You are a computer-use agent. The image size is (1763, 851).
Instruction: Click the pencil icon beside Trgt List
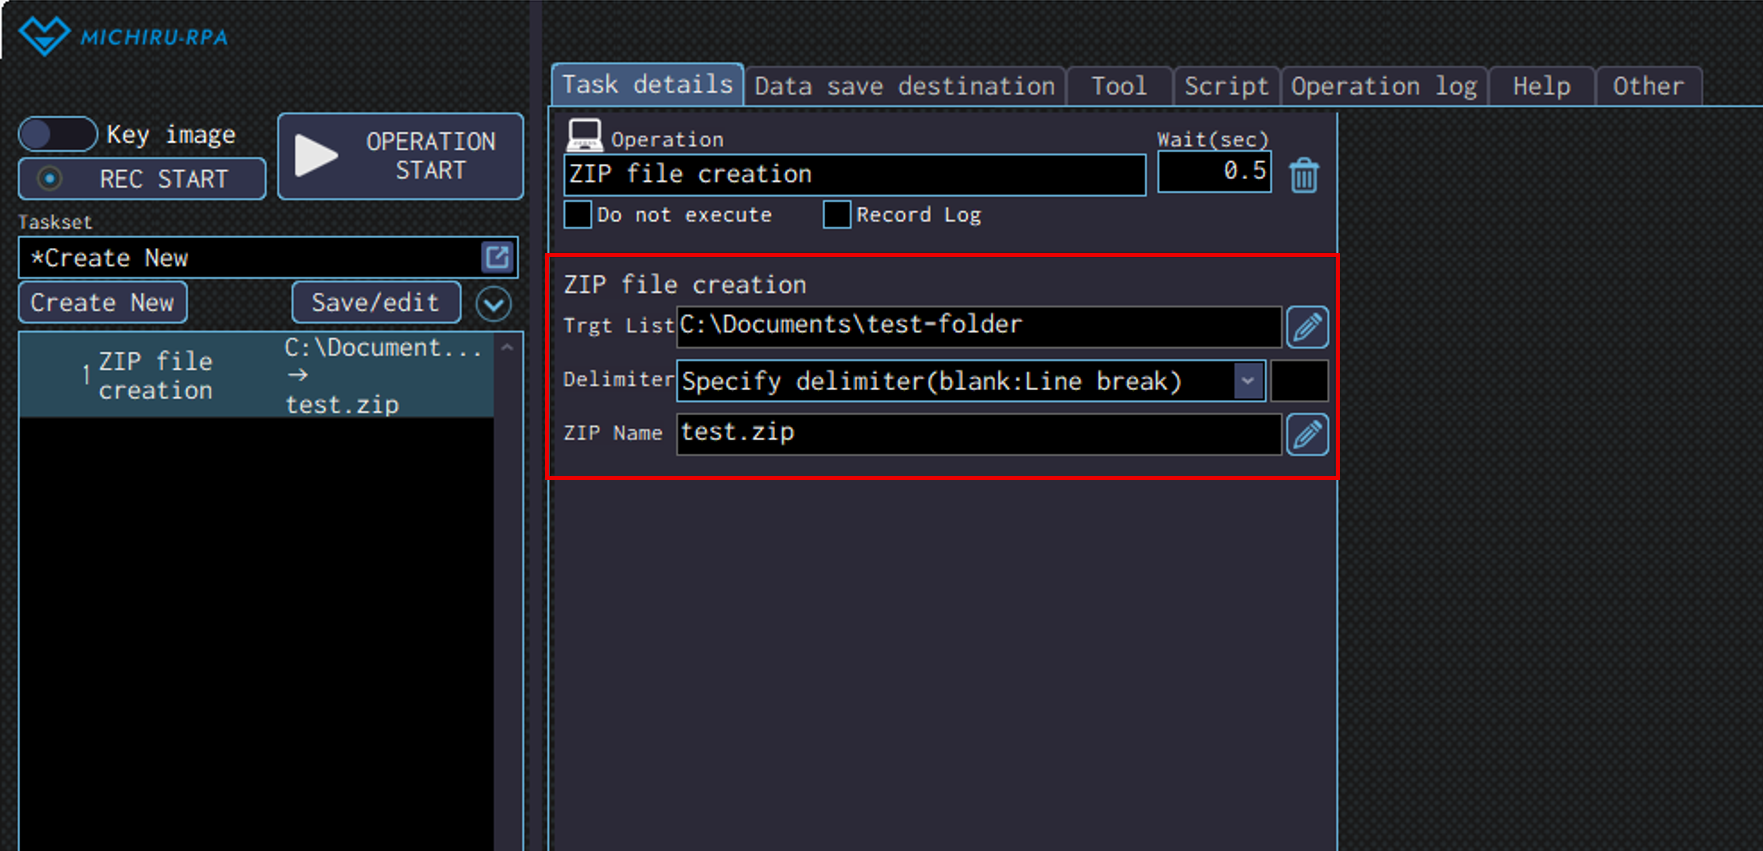(1306, 327)
